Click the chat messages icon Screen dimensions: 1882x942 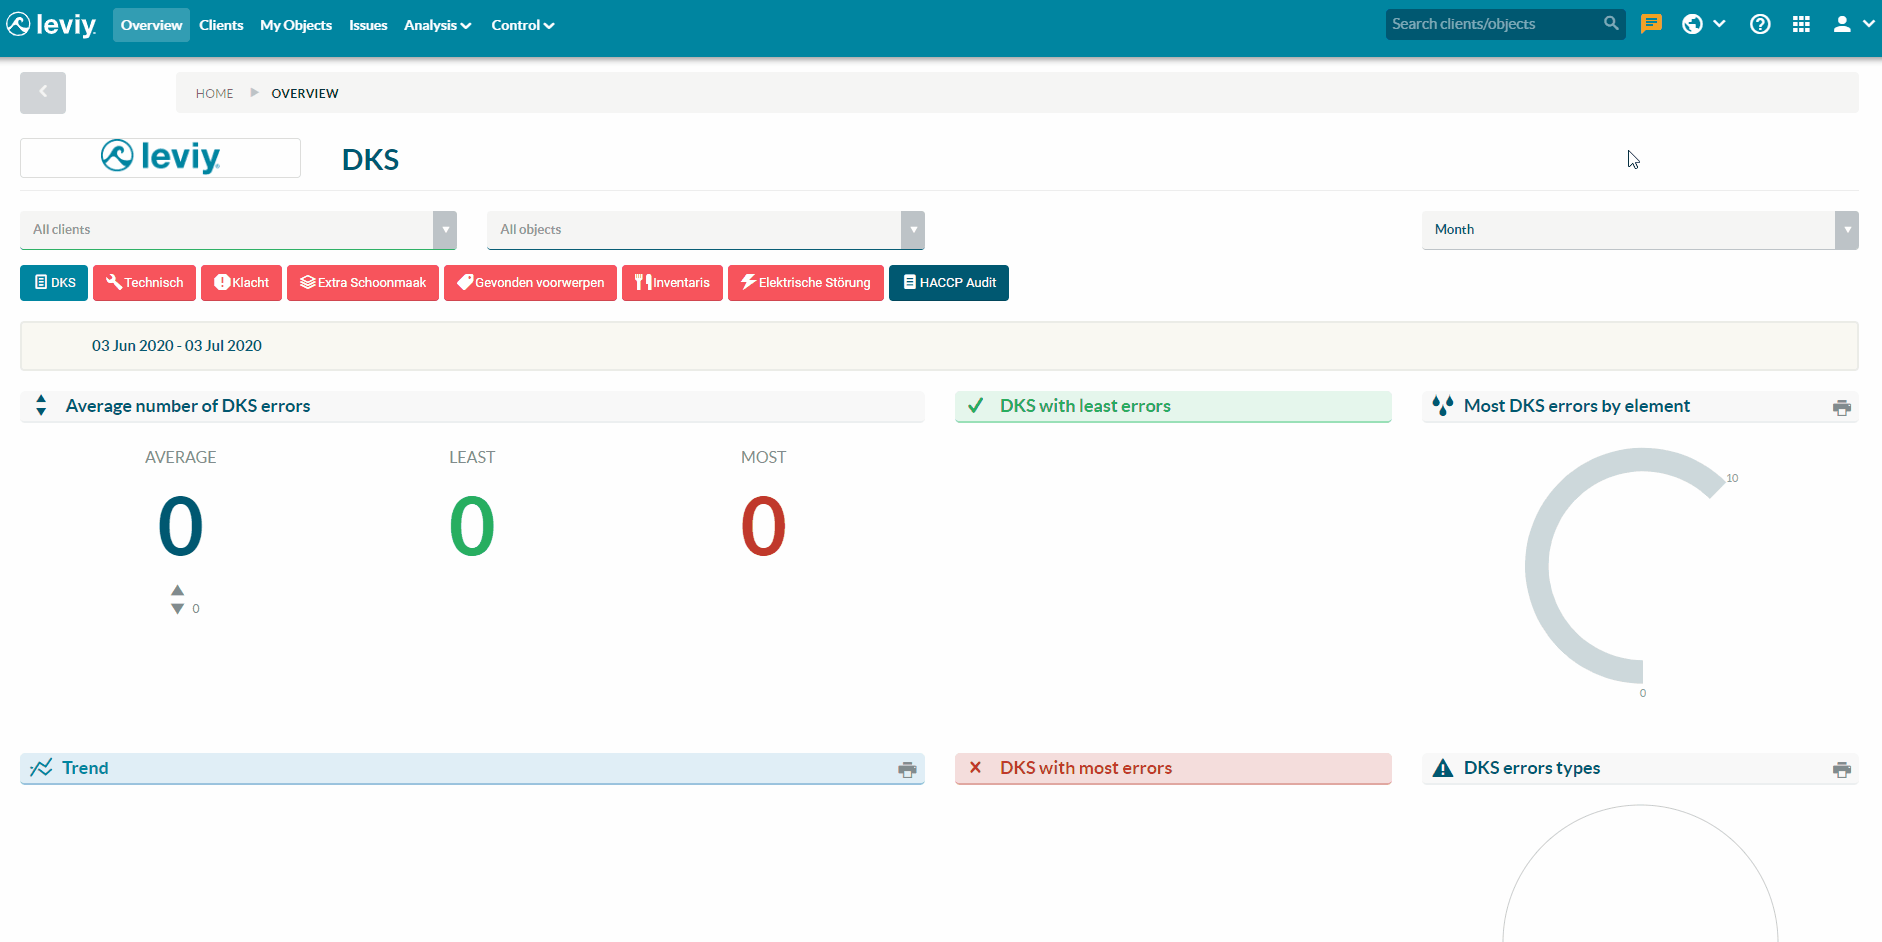pos(1651,23)
